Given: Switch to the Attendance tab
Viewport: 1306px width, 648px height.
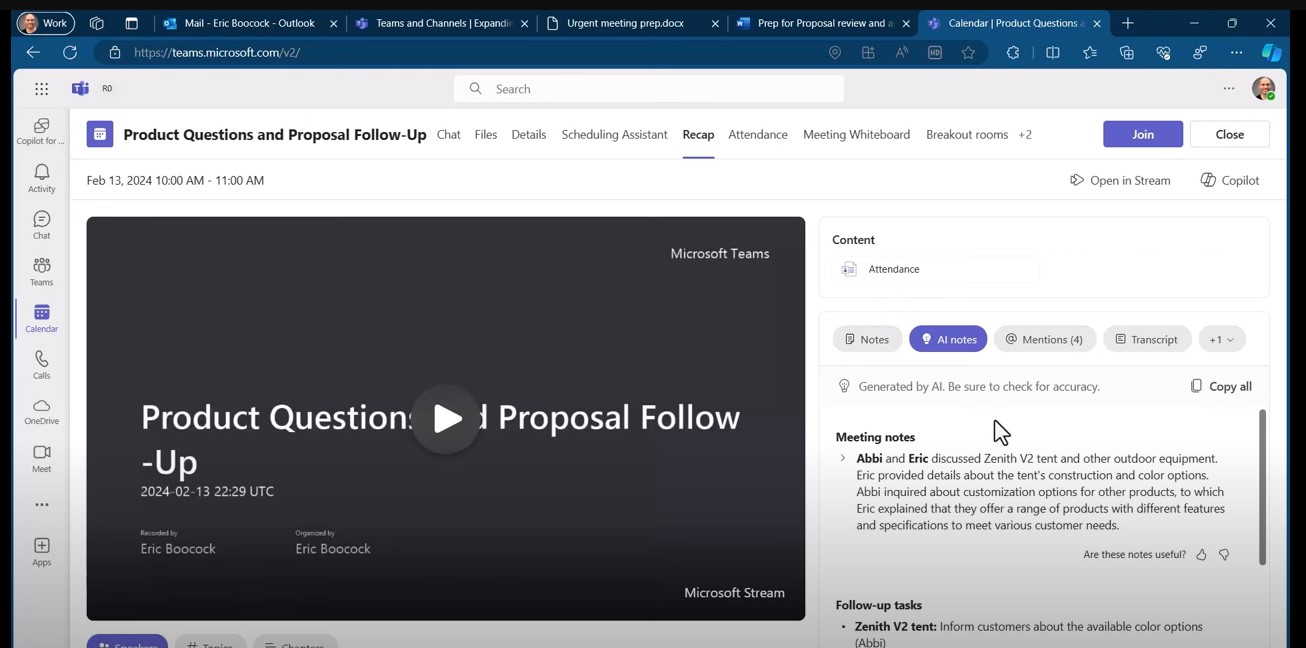Looking at the screenshot, I should pyautogui.click(x=757, y=135).
